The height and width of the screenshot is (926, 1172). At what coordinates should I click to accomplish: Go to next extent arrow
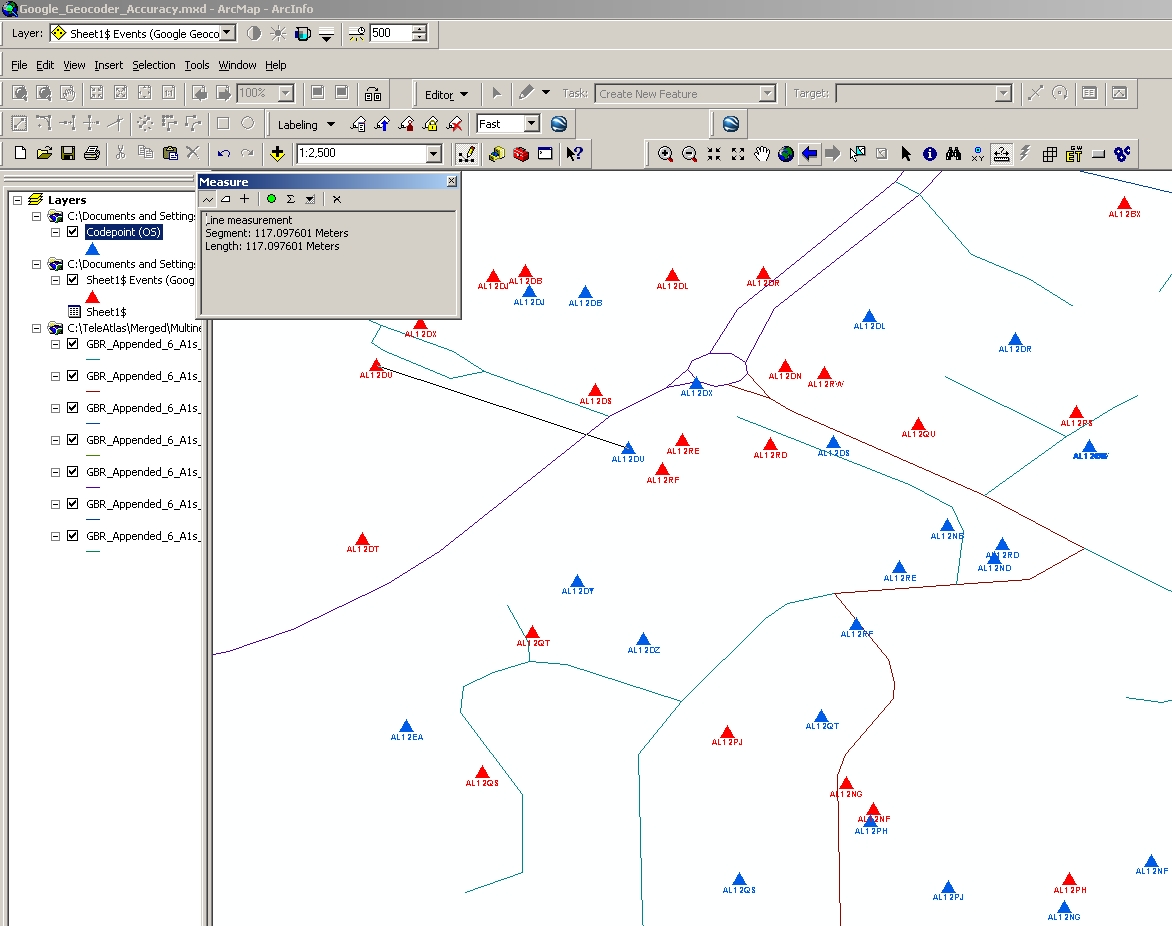tap(833, 154)
